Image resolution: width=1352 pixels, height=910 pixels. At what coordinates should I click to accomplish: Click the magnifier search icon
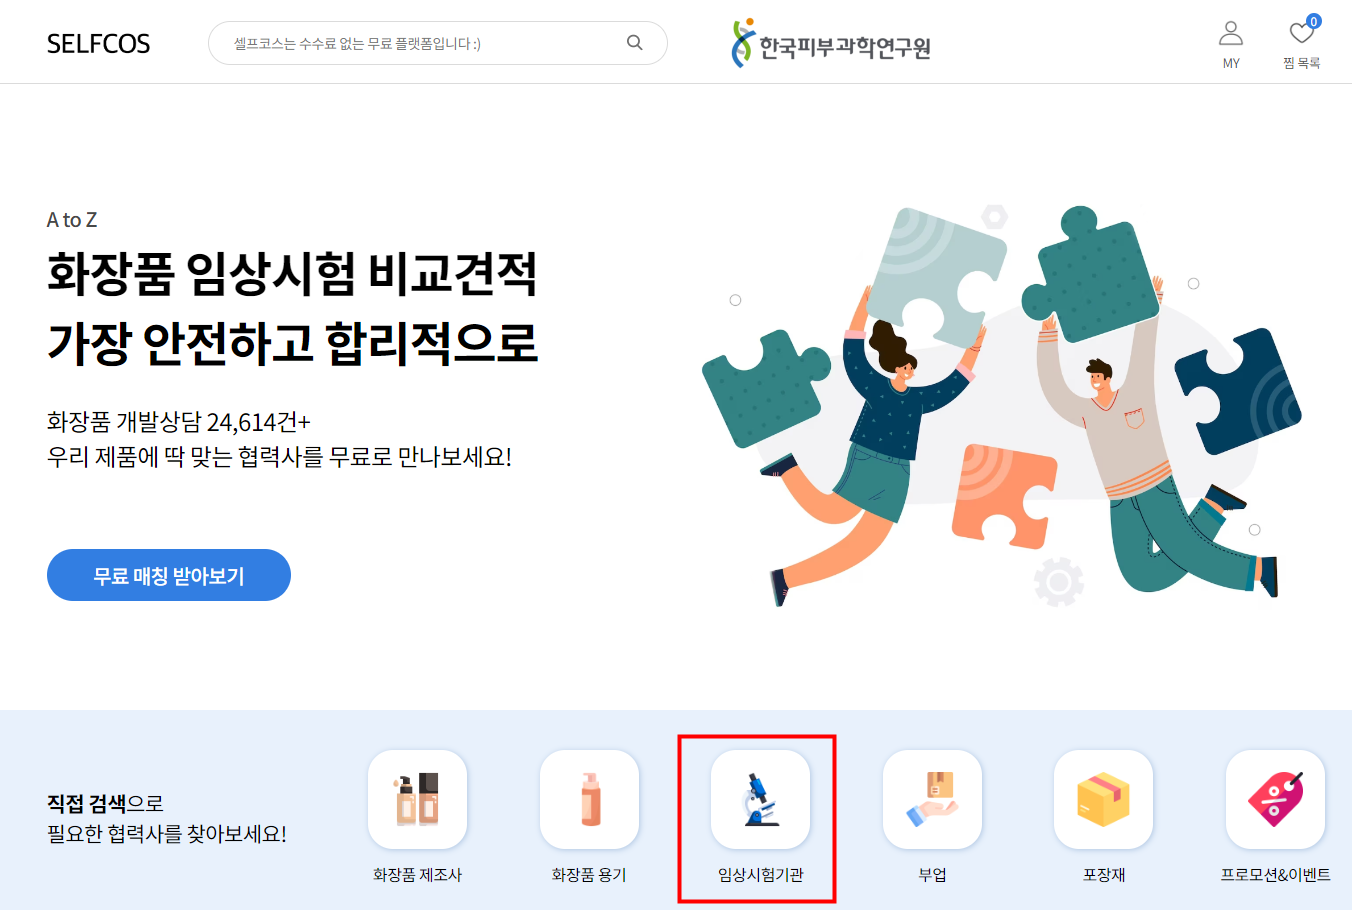pos(635,42)
